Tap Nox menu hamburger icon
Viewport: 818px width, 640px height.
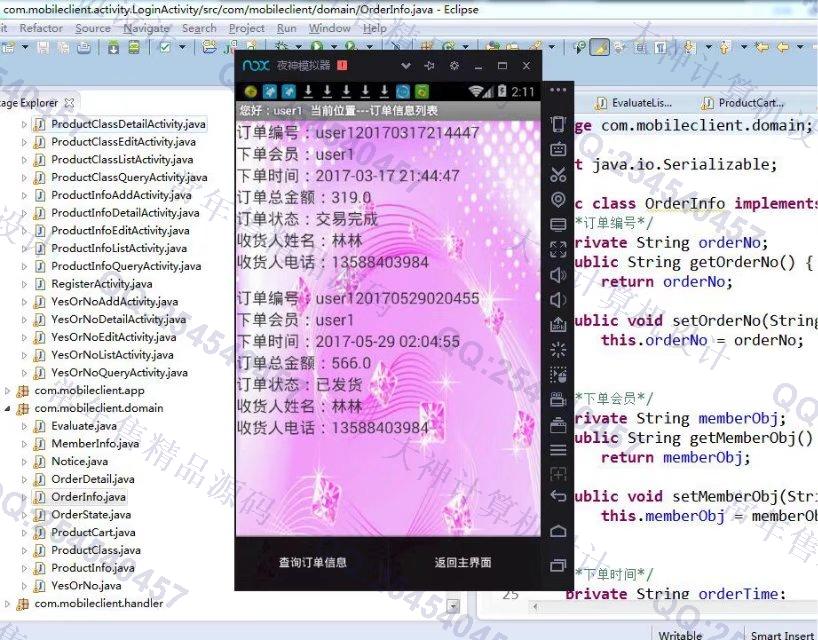[558, 450]
